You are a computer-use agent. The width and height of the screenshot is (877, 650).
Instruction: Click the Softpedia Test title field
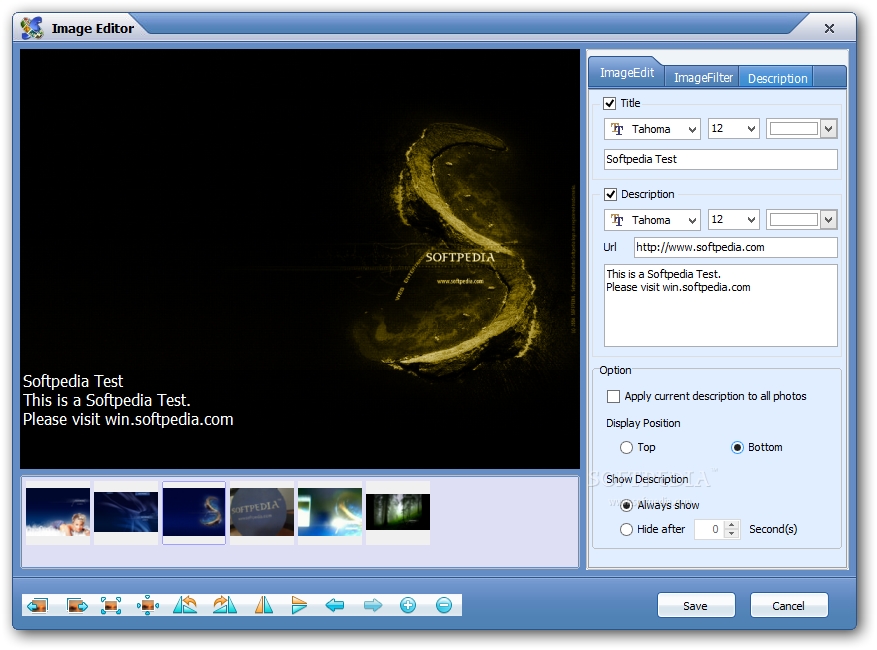click(720, 159)
